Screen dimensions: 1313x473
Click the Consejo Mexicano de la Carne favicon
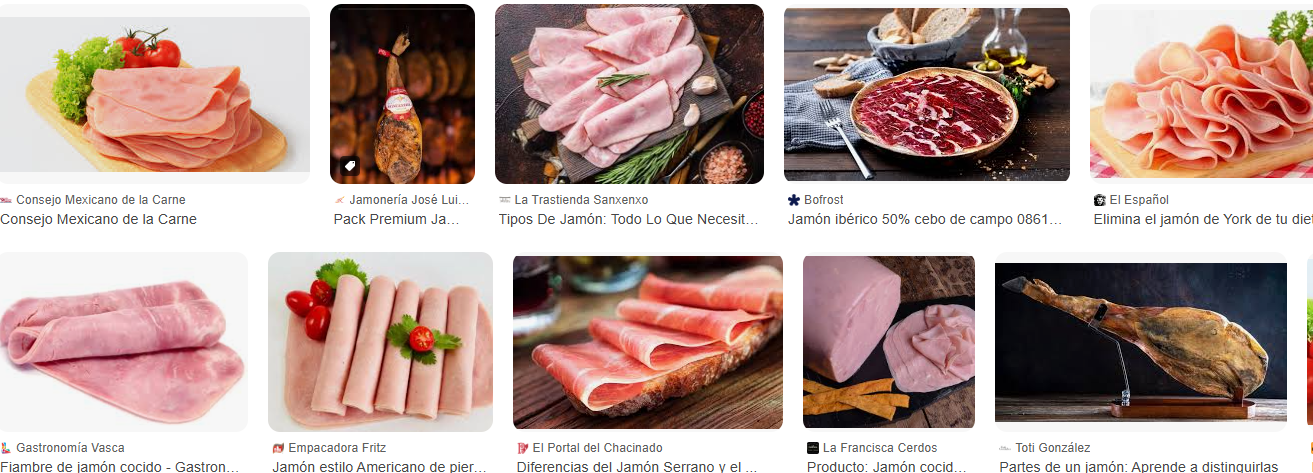pyautogui.click(x=6, y=200)
